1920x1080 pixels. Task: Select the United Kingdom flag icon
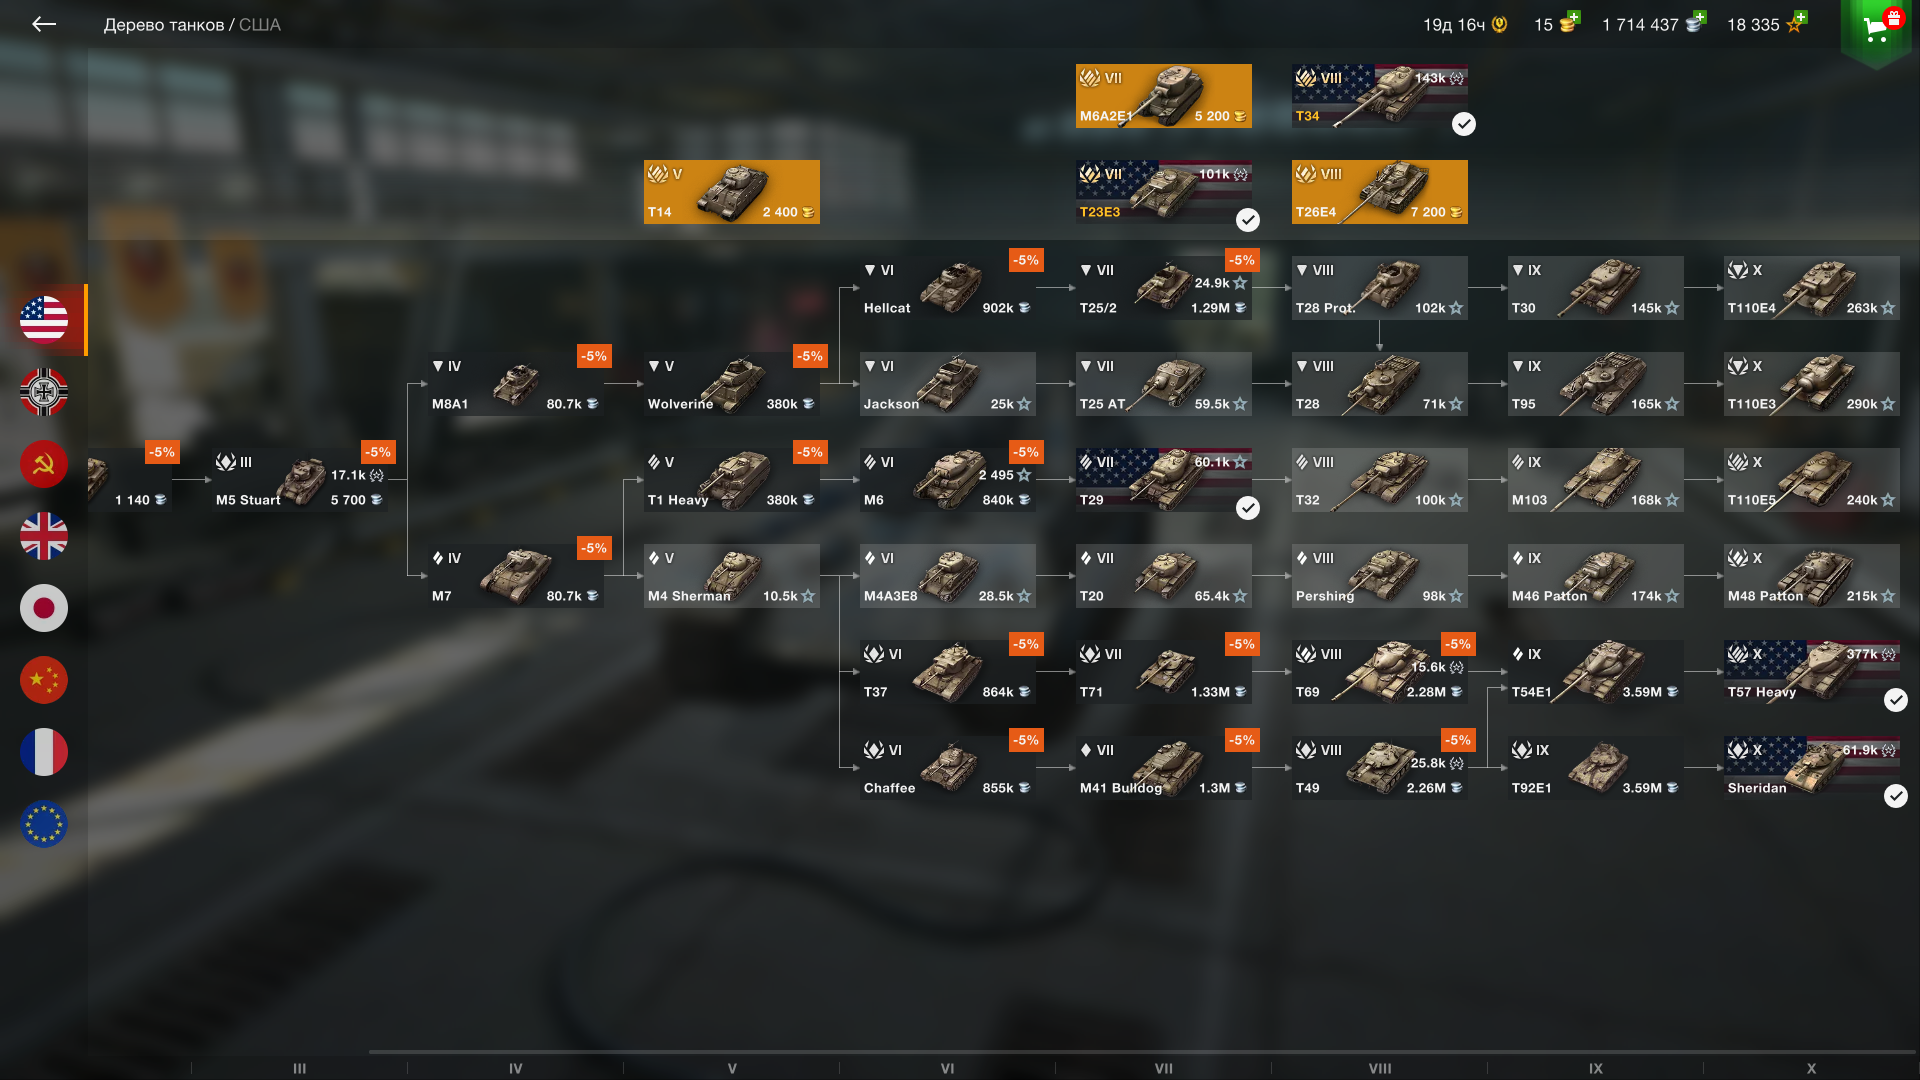pos(44,536)
